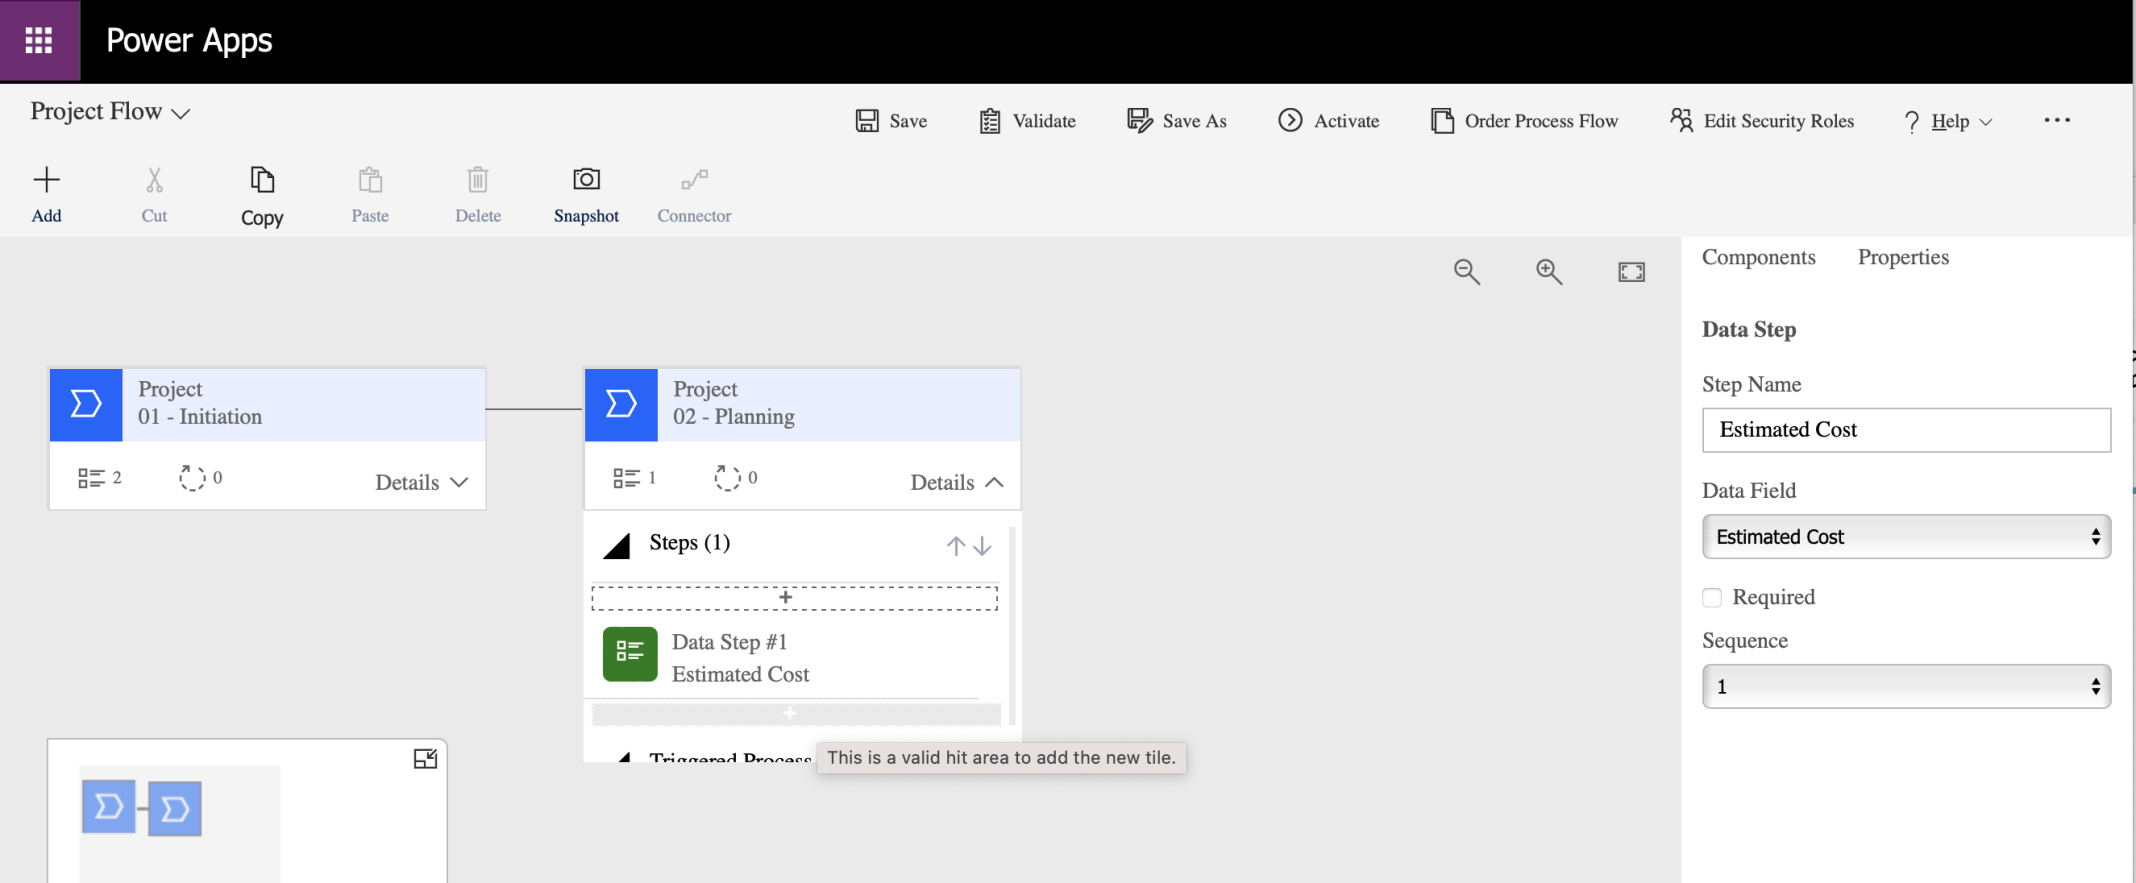
Task: Zoom in on the canvas
Action: [1549, 272]
